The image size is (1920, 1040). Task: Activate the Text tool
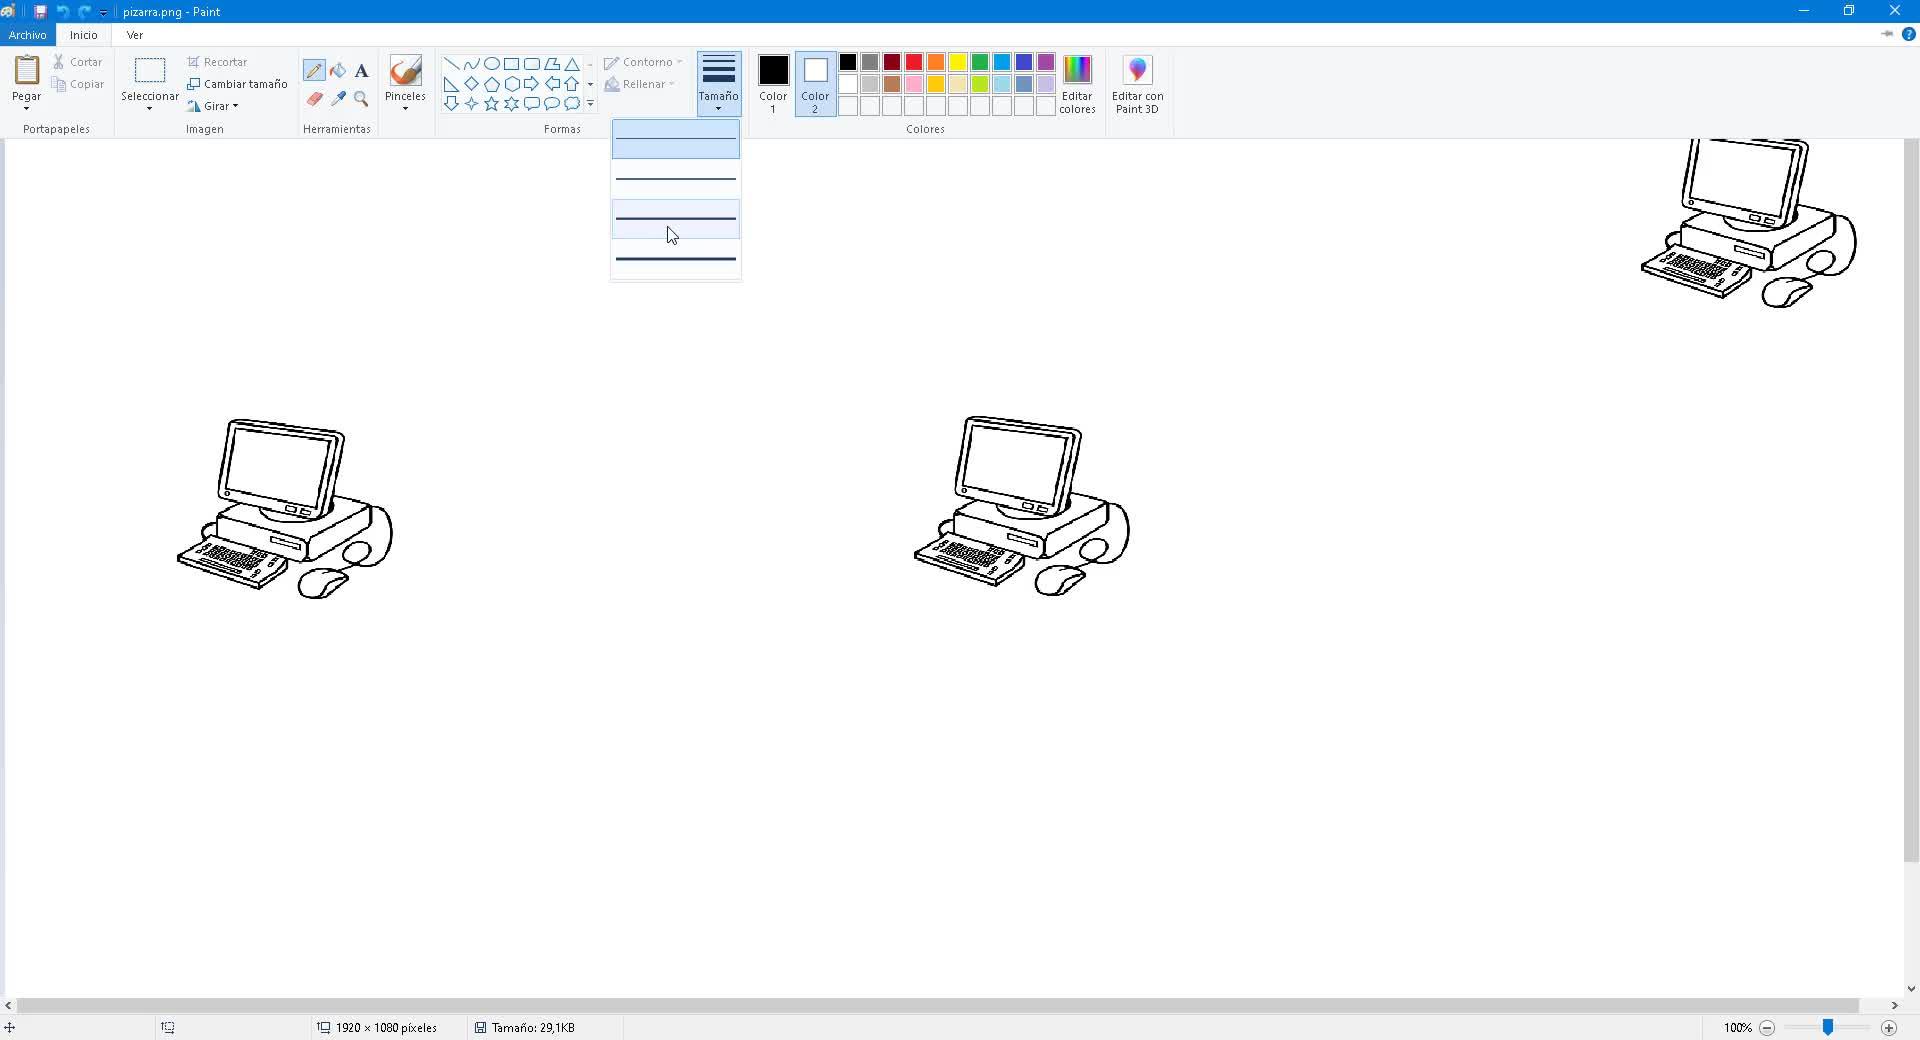(x=361, y=71)
